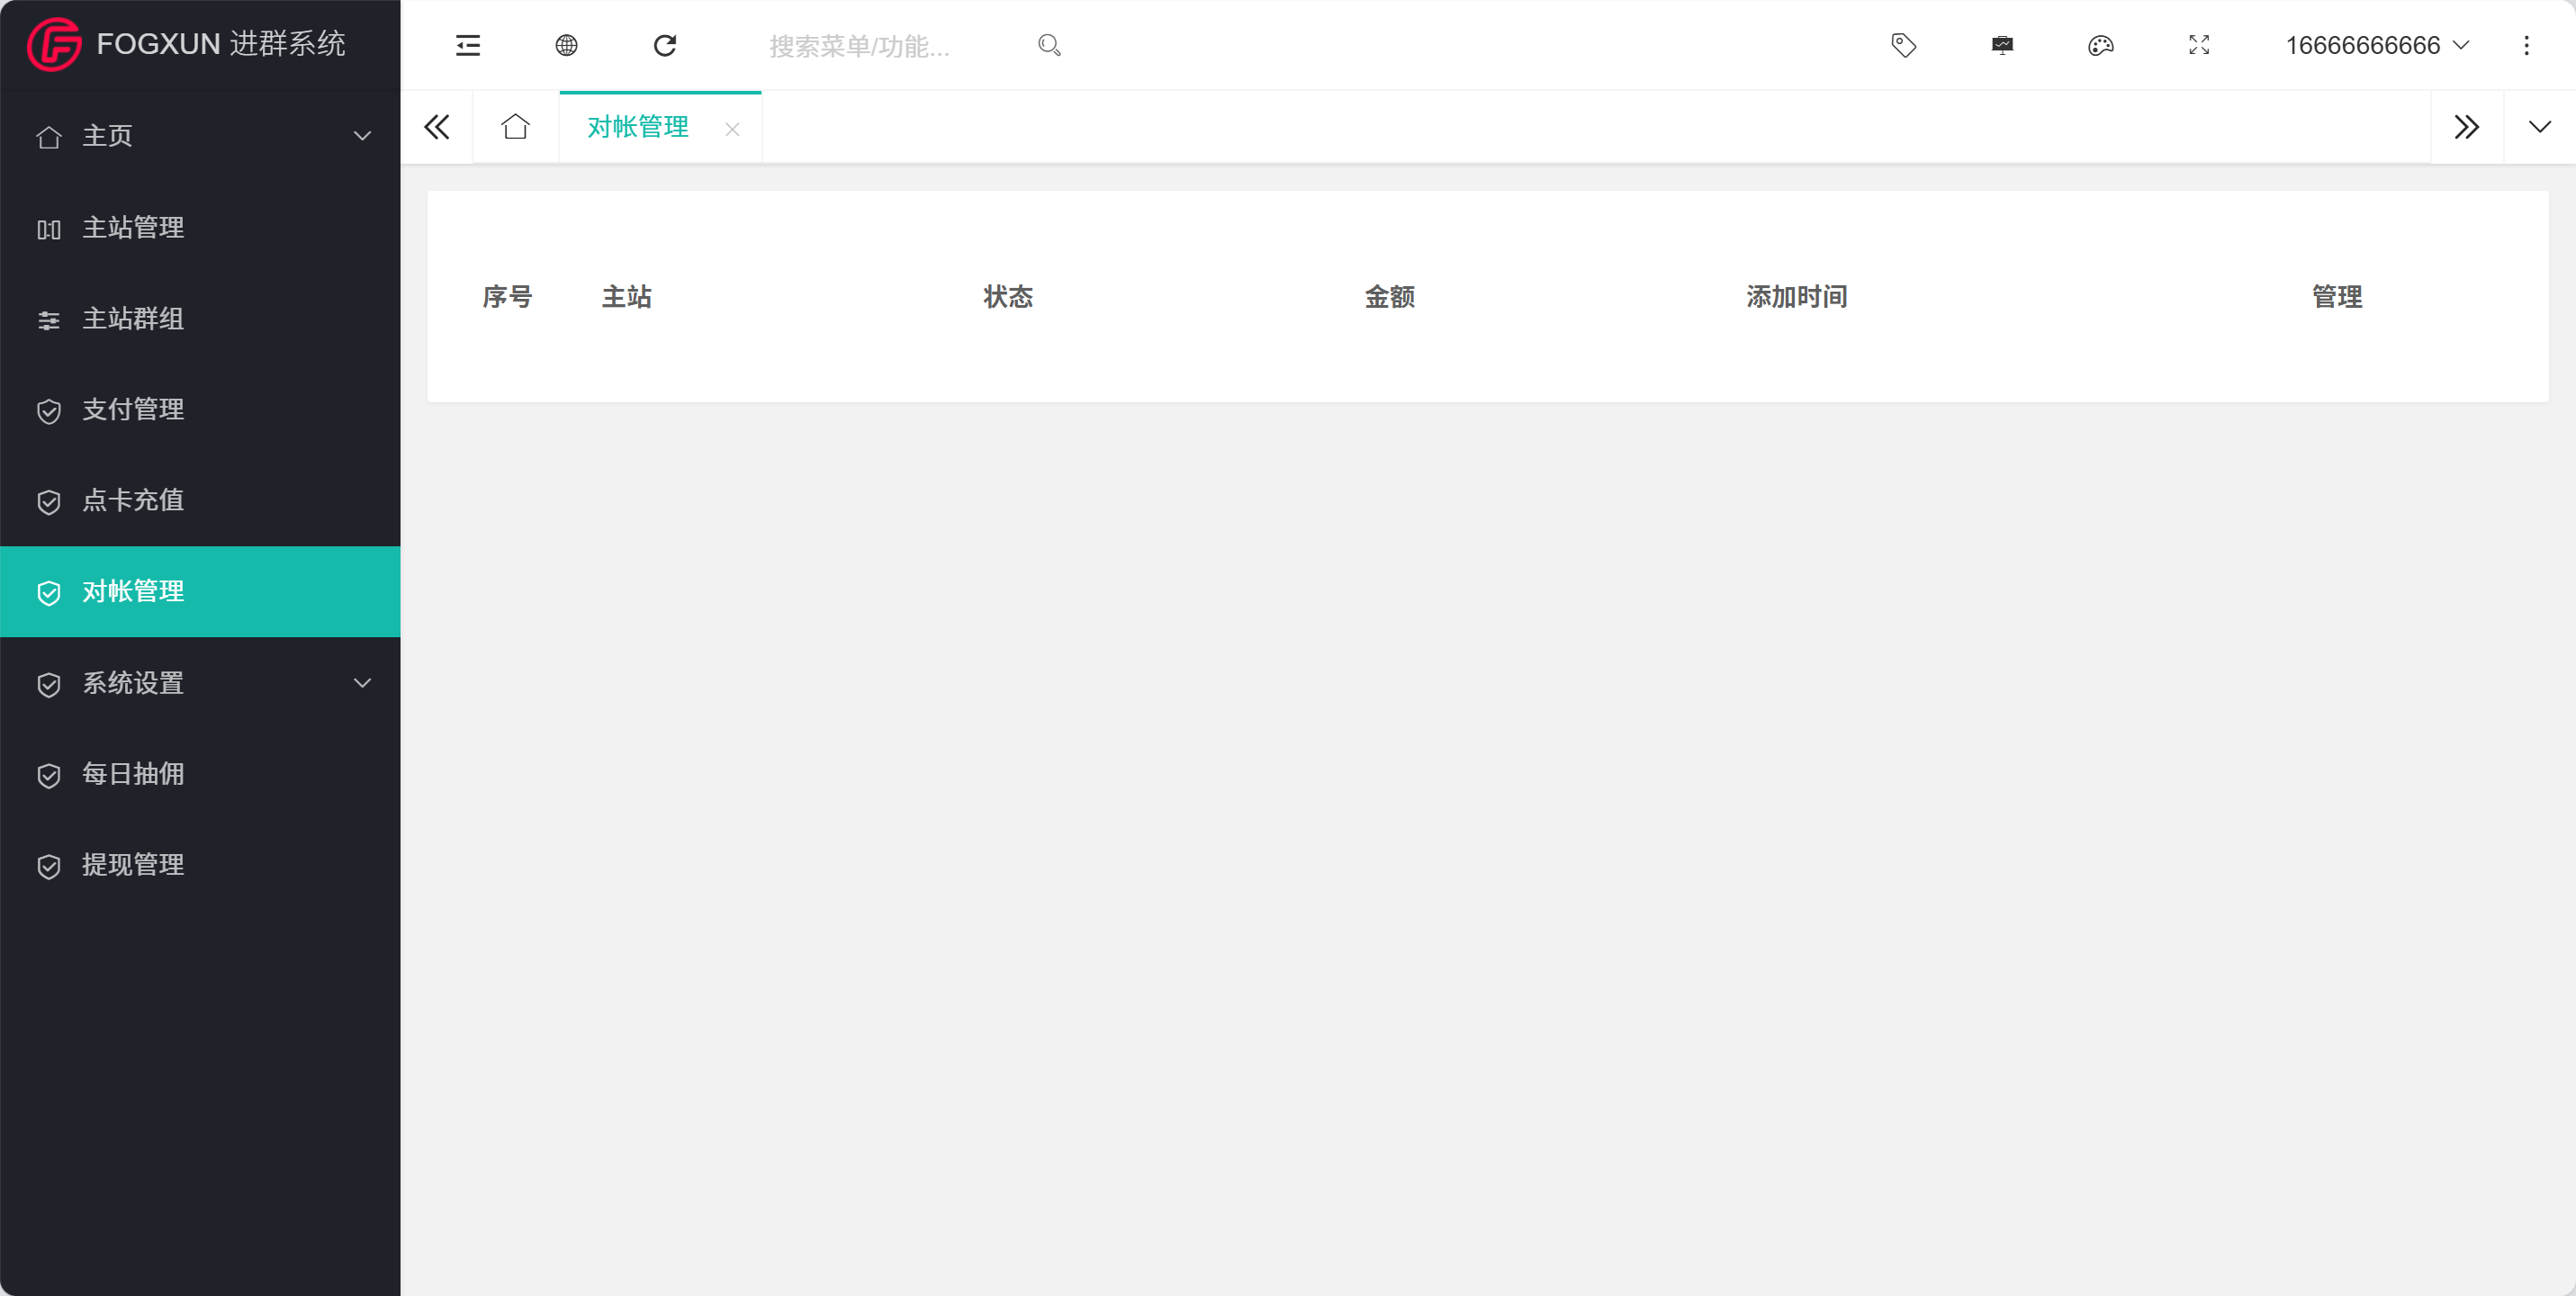The image size is (2576, 1296).
Task: Click the 金额 column header
Action: click(x=1390, y=297)
